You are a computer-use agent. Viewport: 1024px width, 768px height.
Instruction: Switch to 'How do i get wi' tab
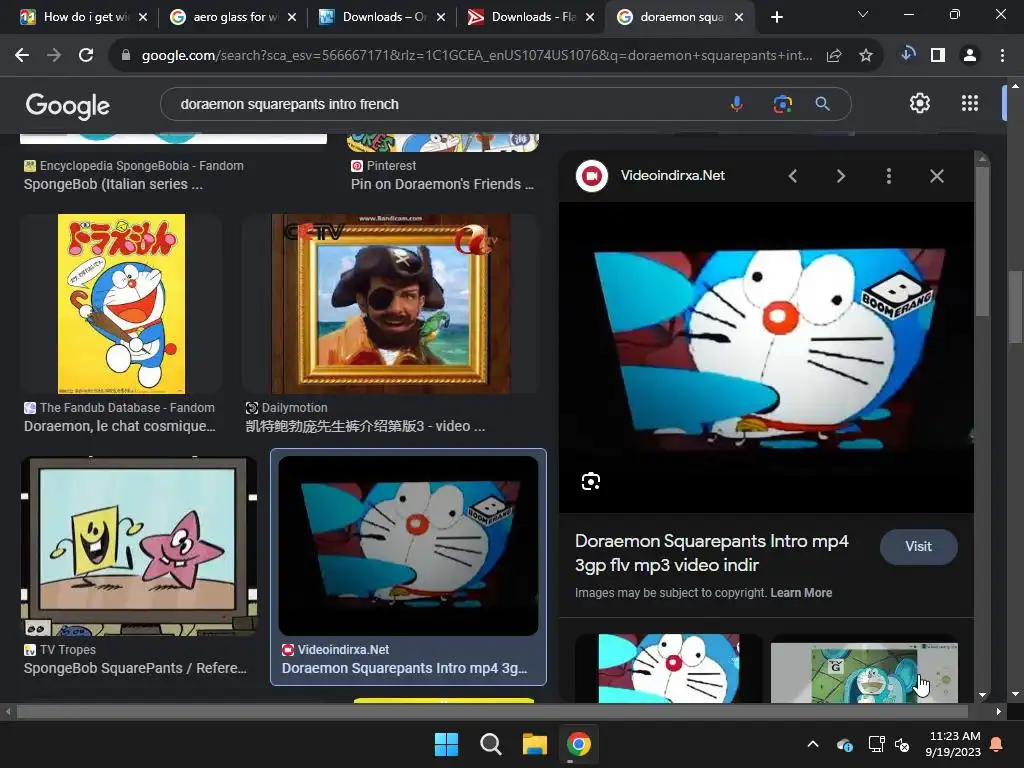point(86,17)
